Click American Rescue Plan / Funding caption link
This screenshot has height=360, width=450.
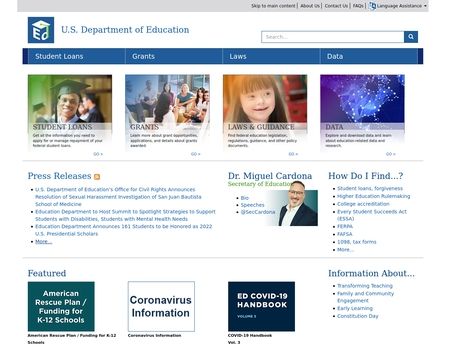[x=72, y=339]
